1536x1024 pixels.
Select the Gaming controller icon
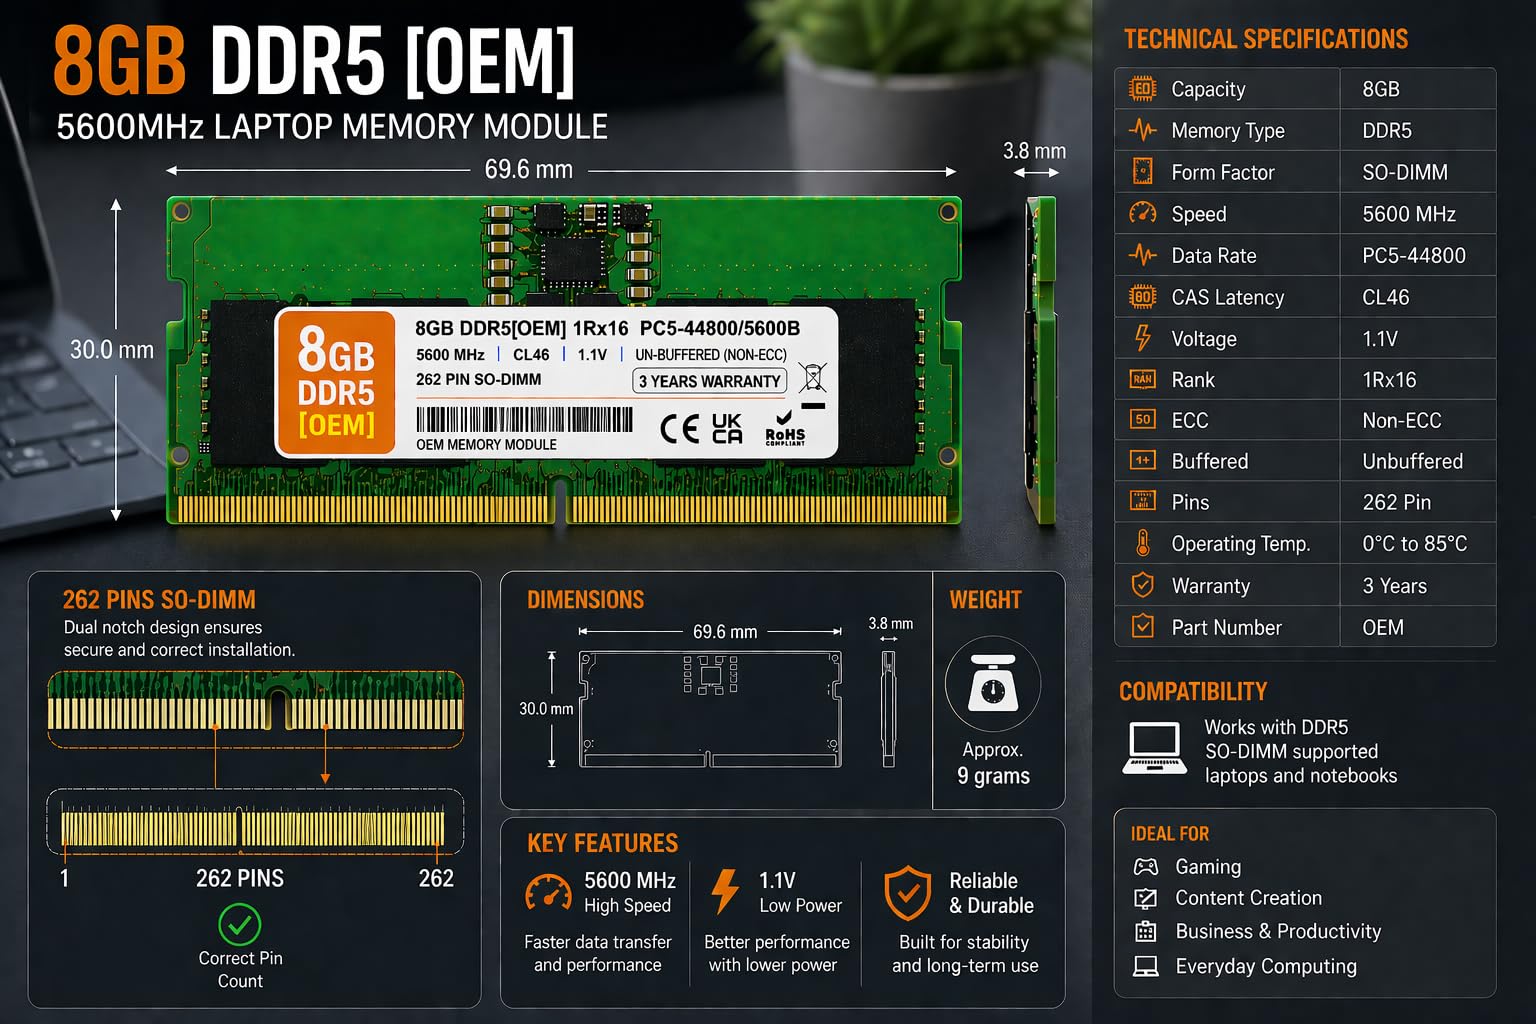pyautogui.click(x=1145, y=867)
